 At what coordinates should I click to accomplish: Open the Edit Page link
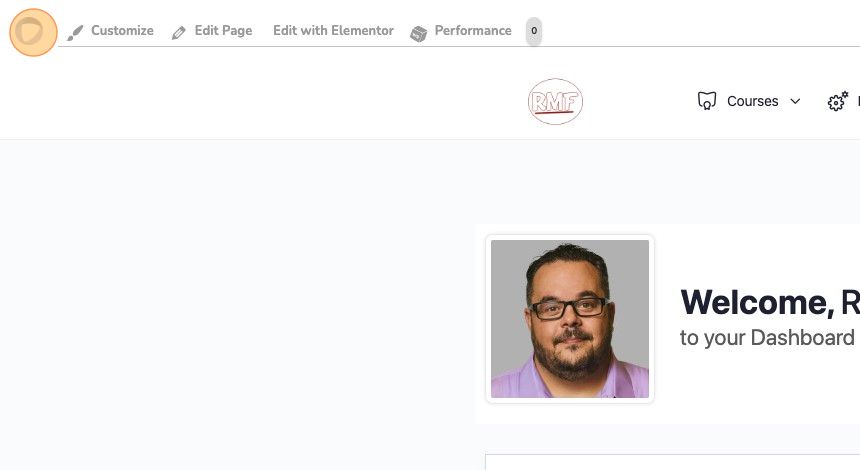pyautogui.click(x=223, y=31)
